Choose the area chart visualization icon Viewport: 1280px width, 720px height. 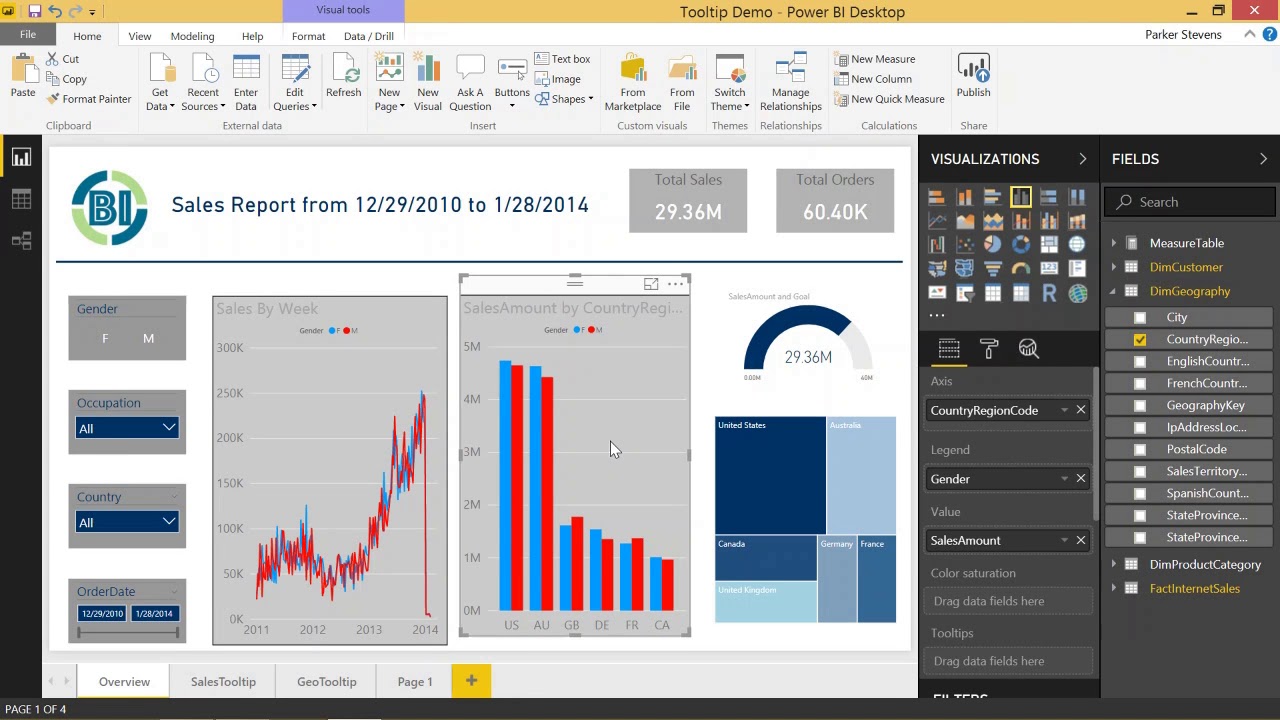(965, 220)
